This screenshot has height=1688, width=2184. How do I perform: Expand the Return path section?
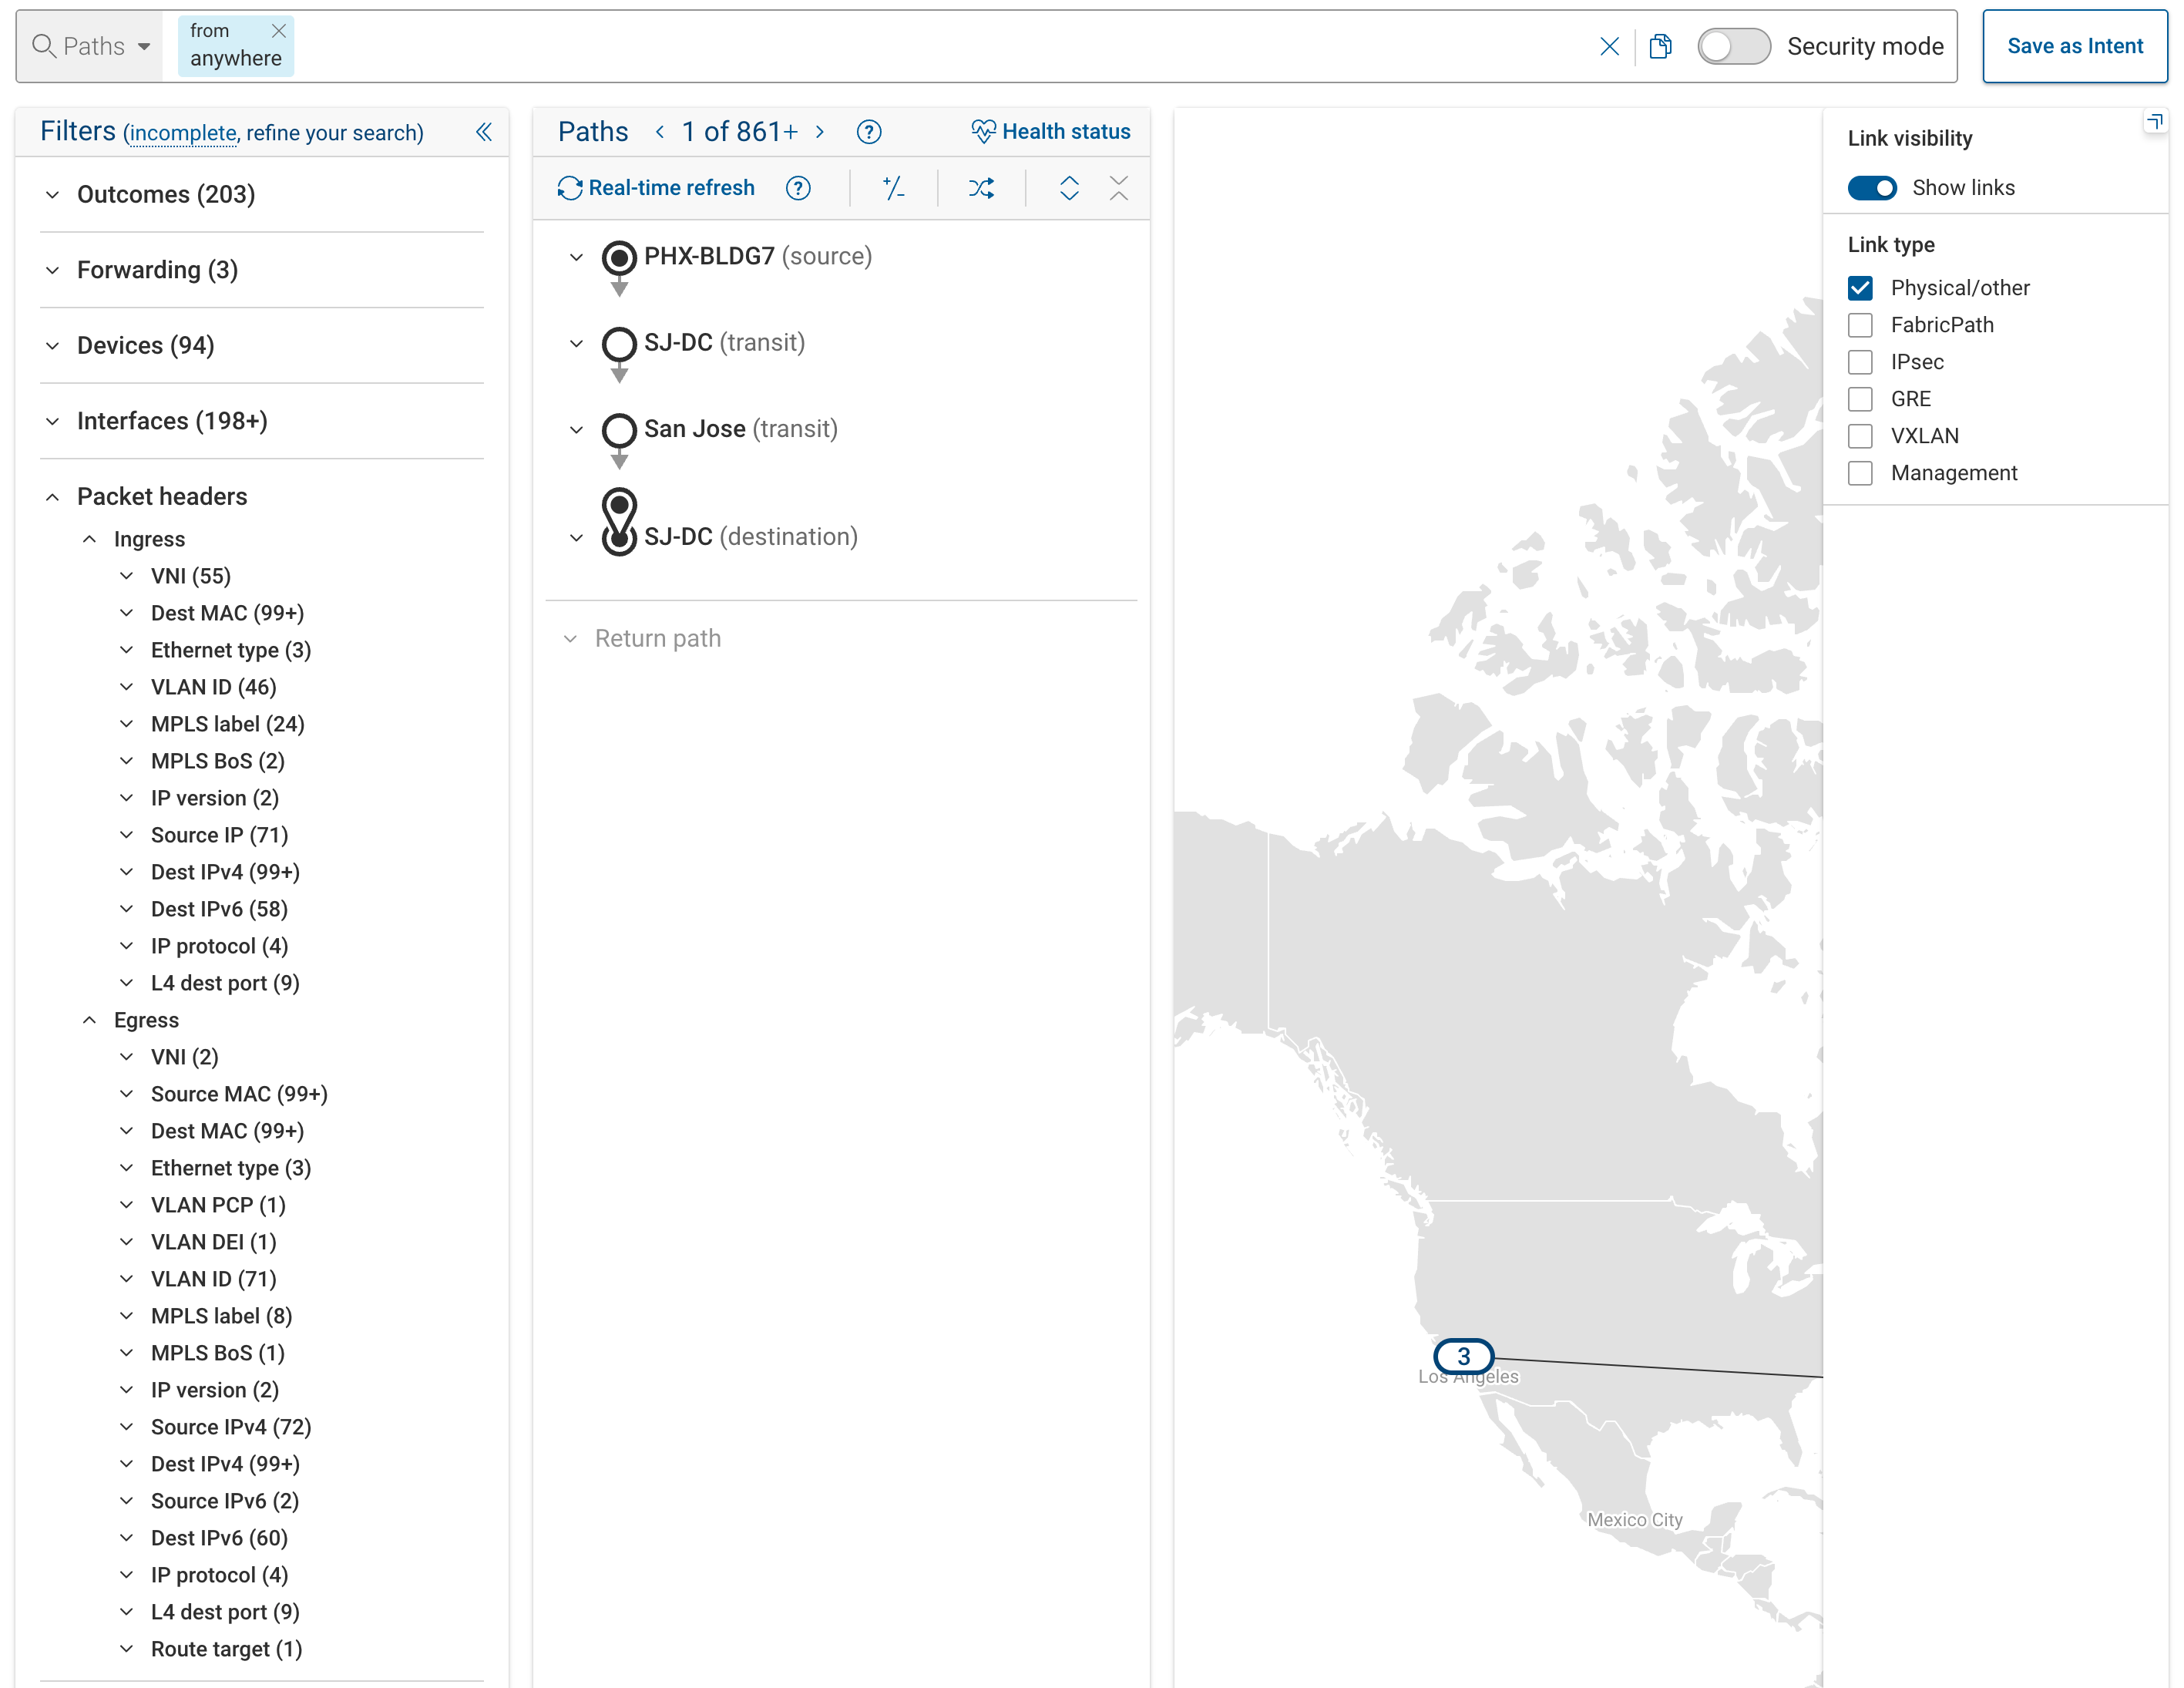570,638
